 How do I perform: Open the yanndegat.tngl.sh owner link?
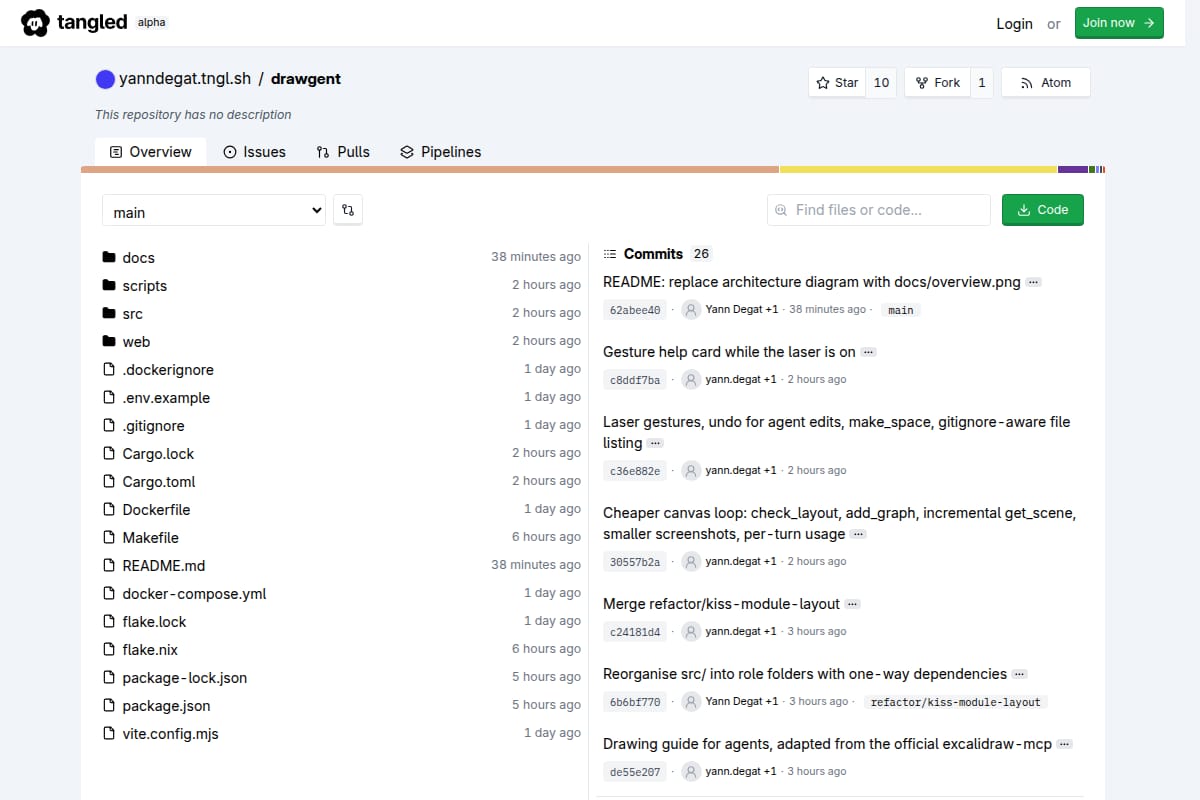pyautogui.click(x=184, y=79)
